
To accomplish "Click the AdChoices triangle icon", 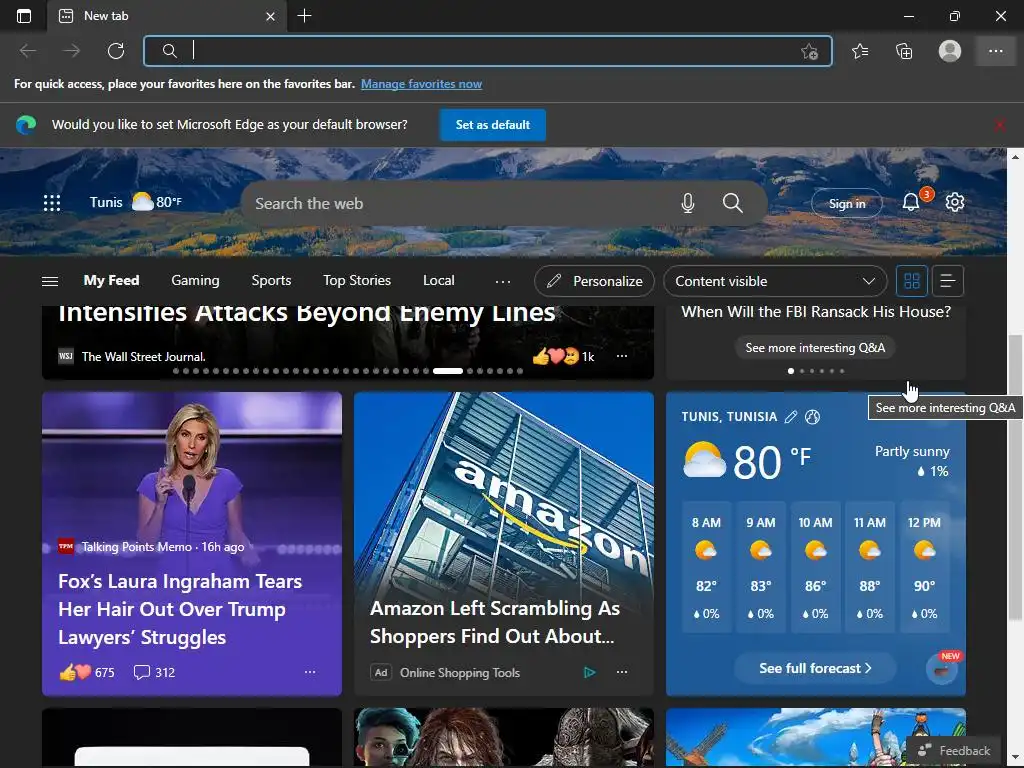I will (589, 672).
